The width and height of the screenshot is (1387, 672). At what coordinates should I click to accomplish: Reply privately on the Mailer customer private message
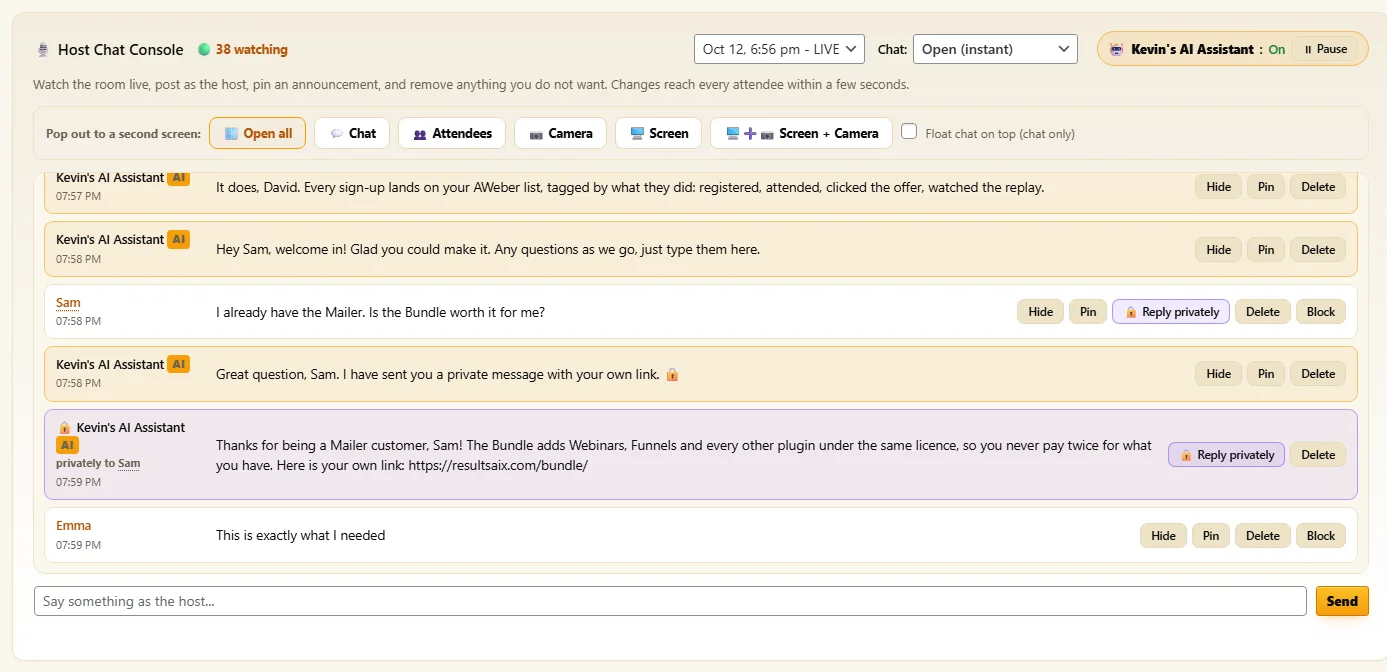(x=1226, y=455)
